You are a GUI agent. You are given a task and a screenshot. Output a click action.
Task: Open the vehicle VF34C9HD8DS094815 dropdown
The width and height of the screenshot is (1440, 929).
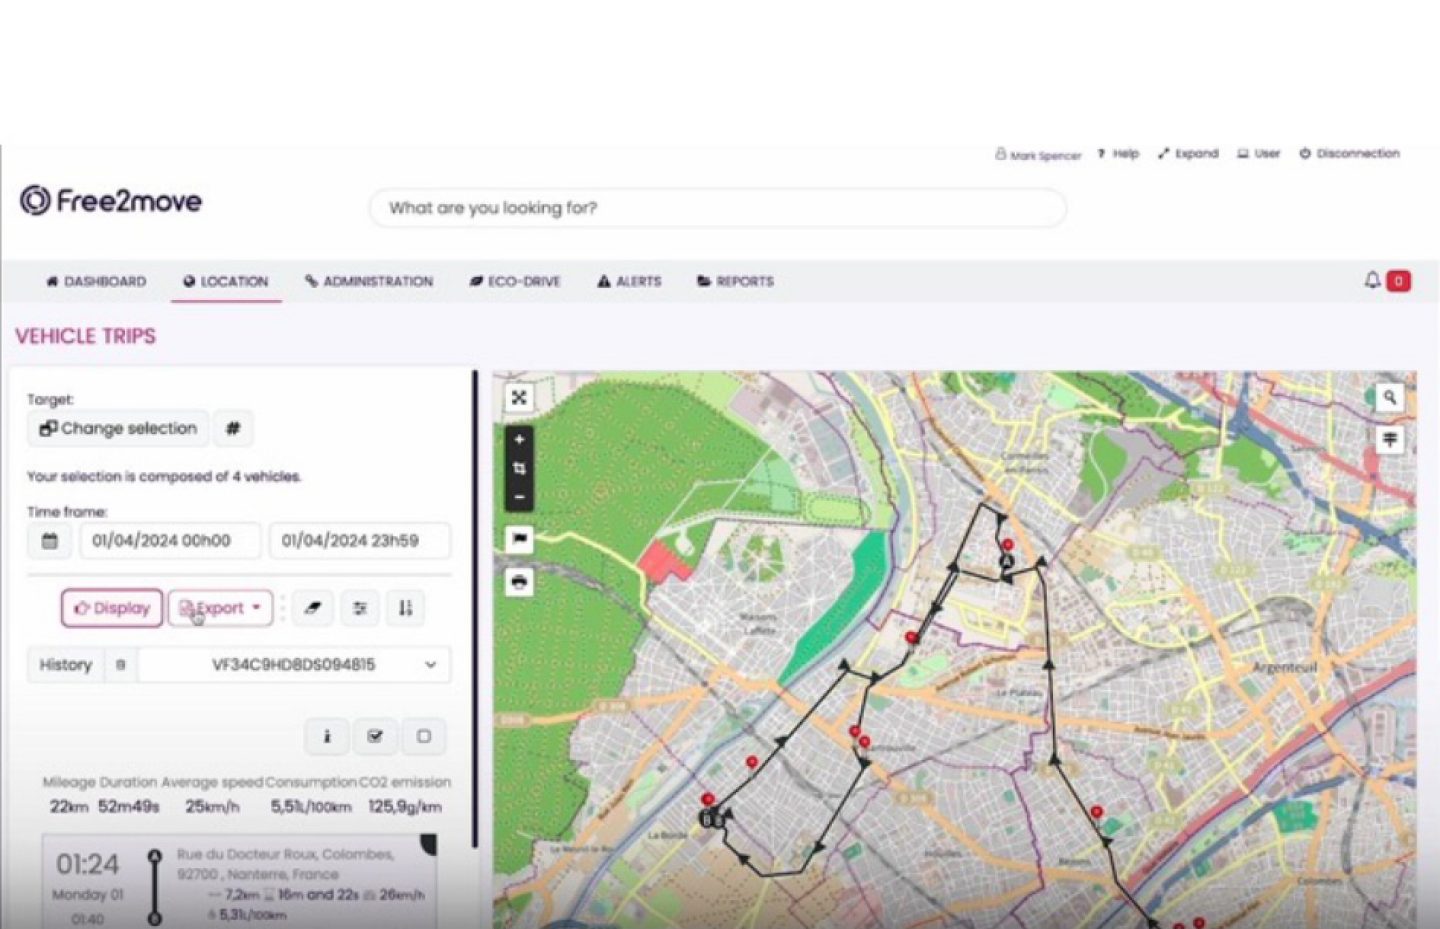[429, 664]
